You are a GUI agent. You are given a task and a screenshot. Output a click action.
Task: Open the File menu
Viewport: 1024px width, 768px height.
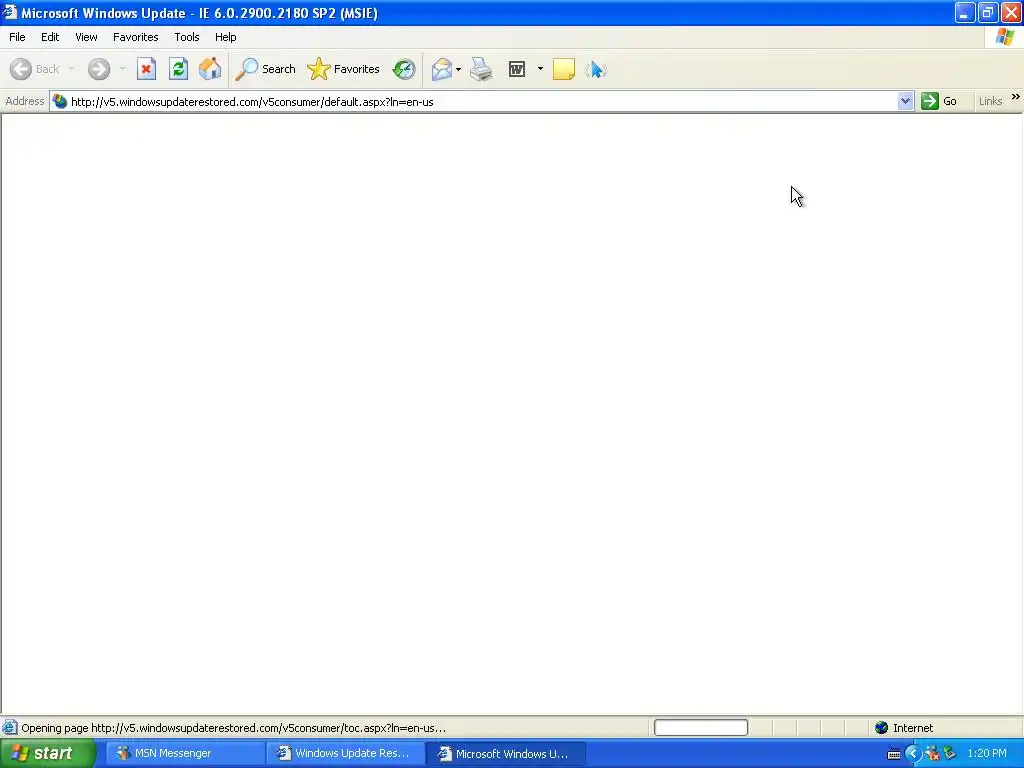(17, 37)
